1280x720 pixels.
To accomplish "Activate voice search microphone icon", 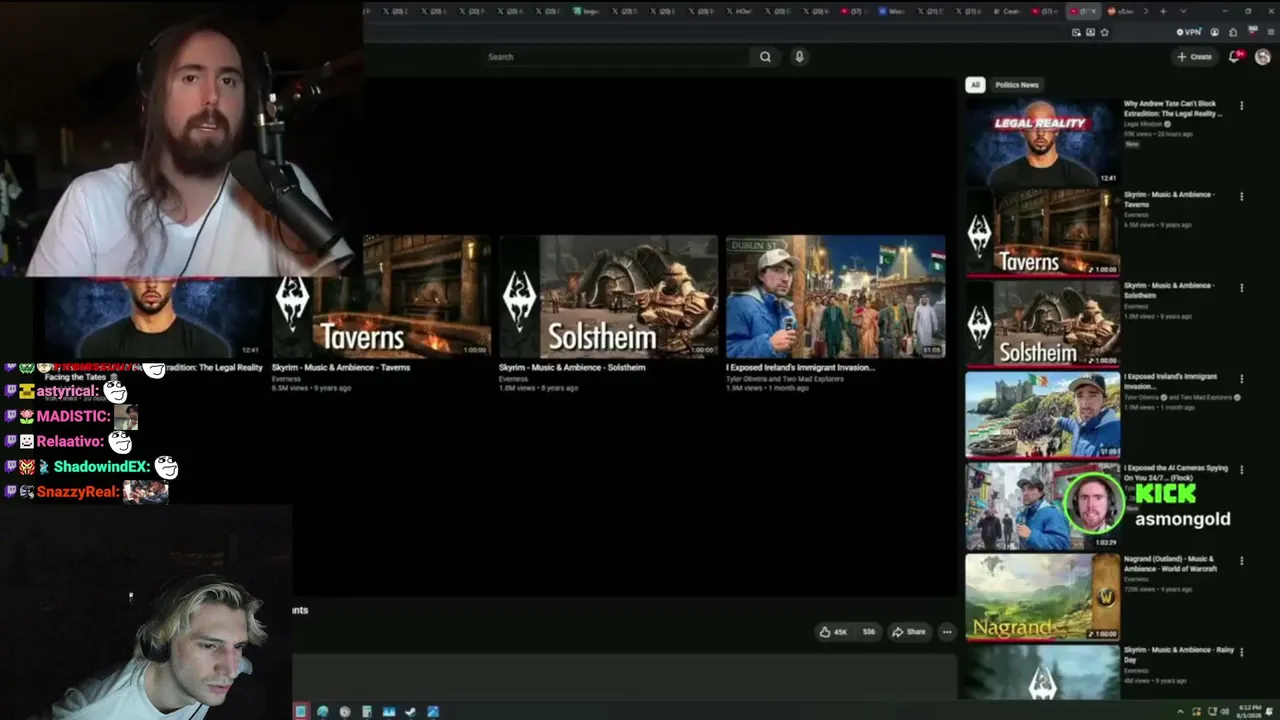I will coord(799,57).
